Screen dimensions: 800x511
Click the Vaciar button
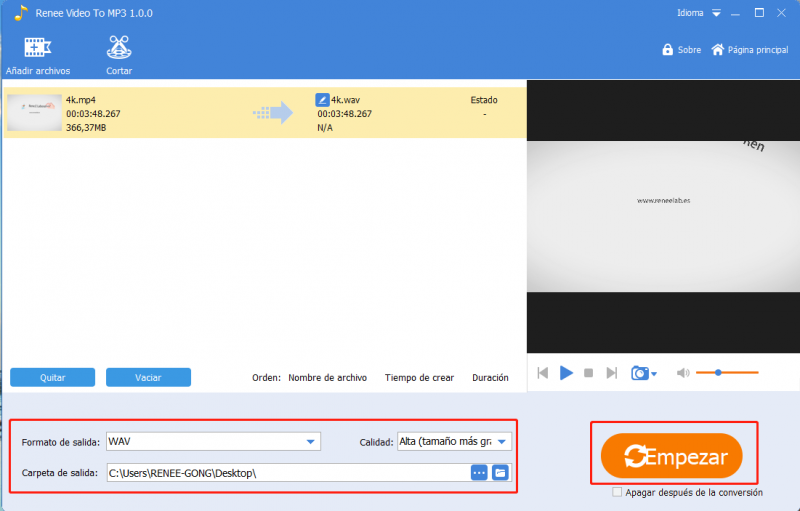pos(148,377)
